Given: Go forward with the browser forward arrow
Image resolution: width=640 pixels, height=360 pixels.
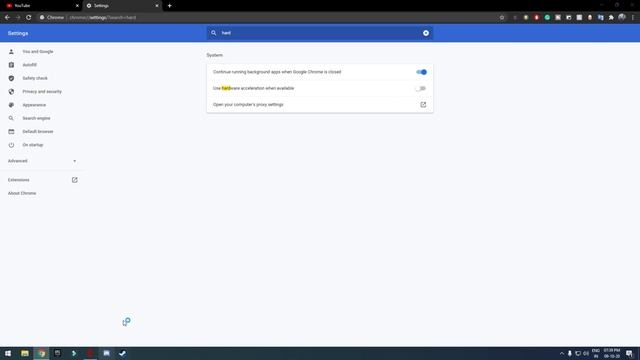Looking at the screenshot, I should click(x=18, y=18).
